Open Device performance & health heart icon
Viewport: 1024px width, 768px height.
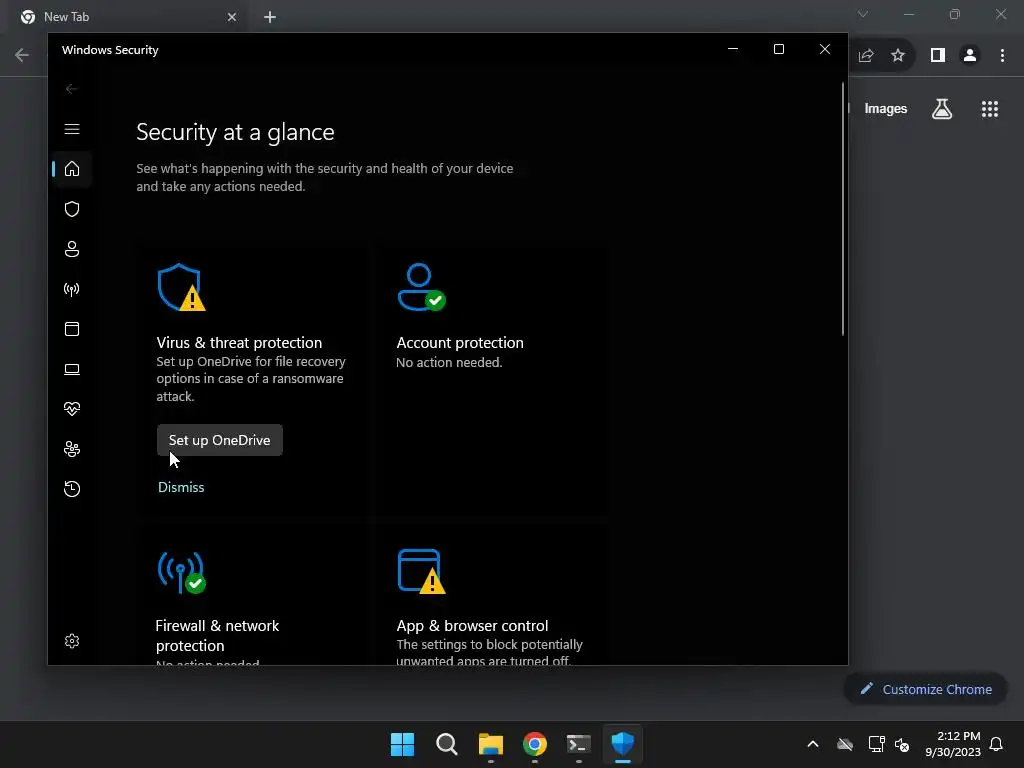point(72,409)
